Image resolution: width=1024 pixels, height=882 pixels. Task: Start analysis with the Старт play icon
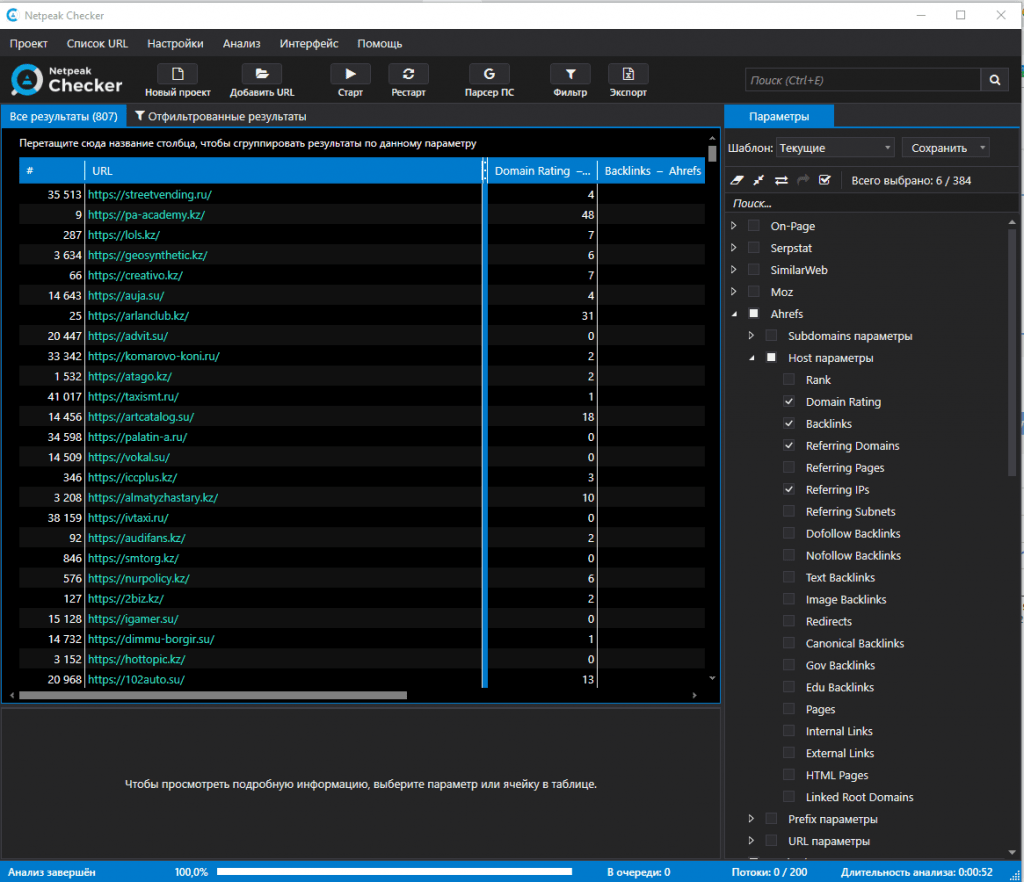[350, 74]
